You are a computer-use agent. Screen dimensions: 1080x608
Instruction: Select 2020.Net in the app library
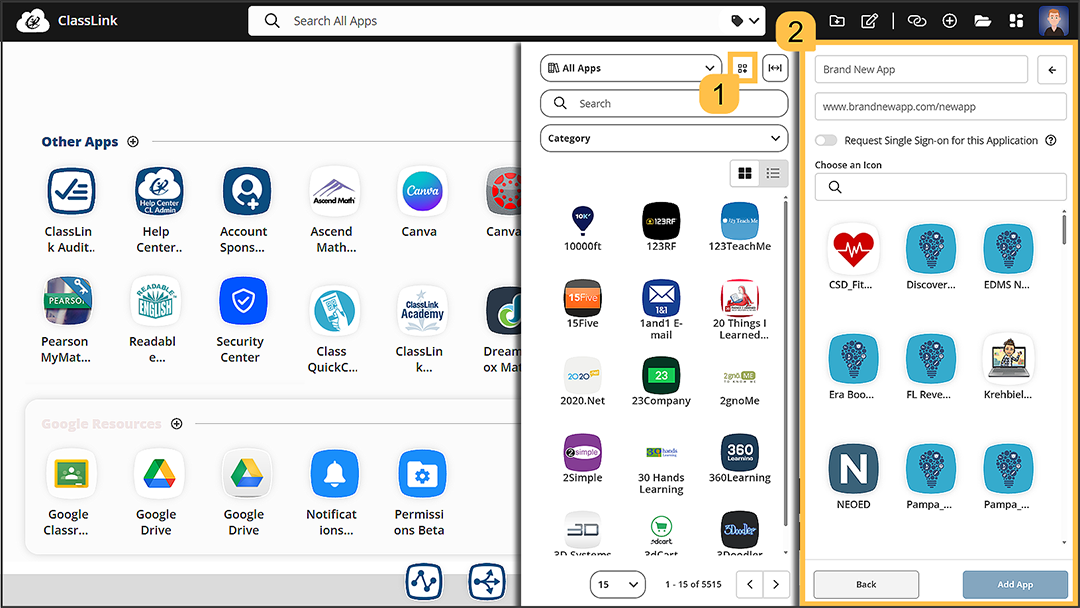click(583, 375)
